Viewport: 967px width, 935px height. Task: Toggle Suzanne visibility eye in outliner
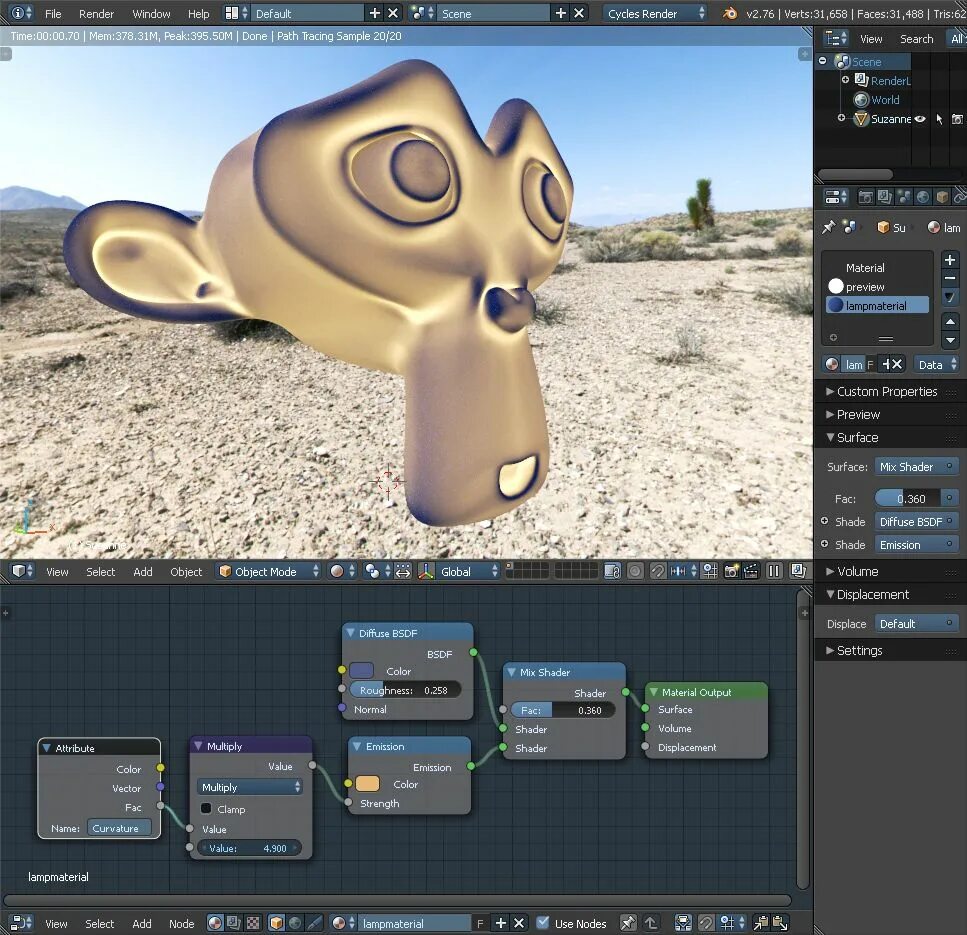920,119
